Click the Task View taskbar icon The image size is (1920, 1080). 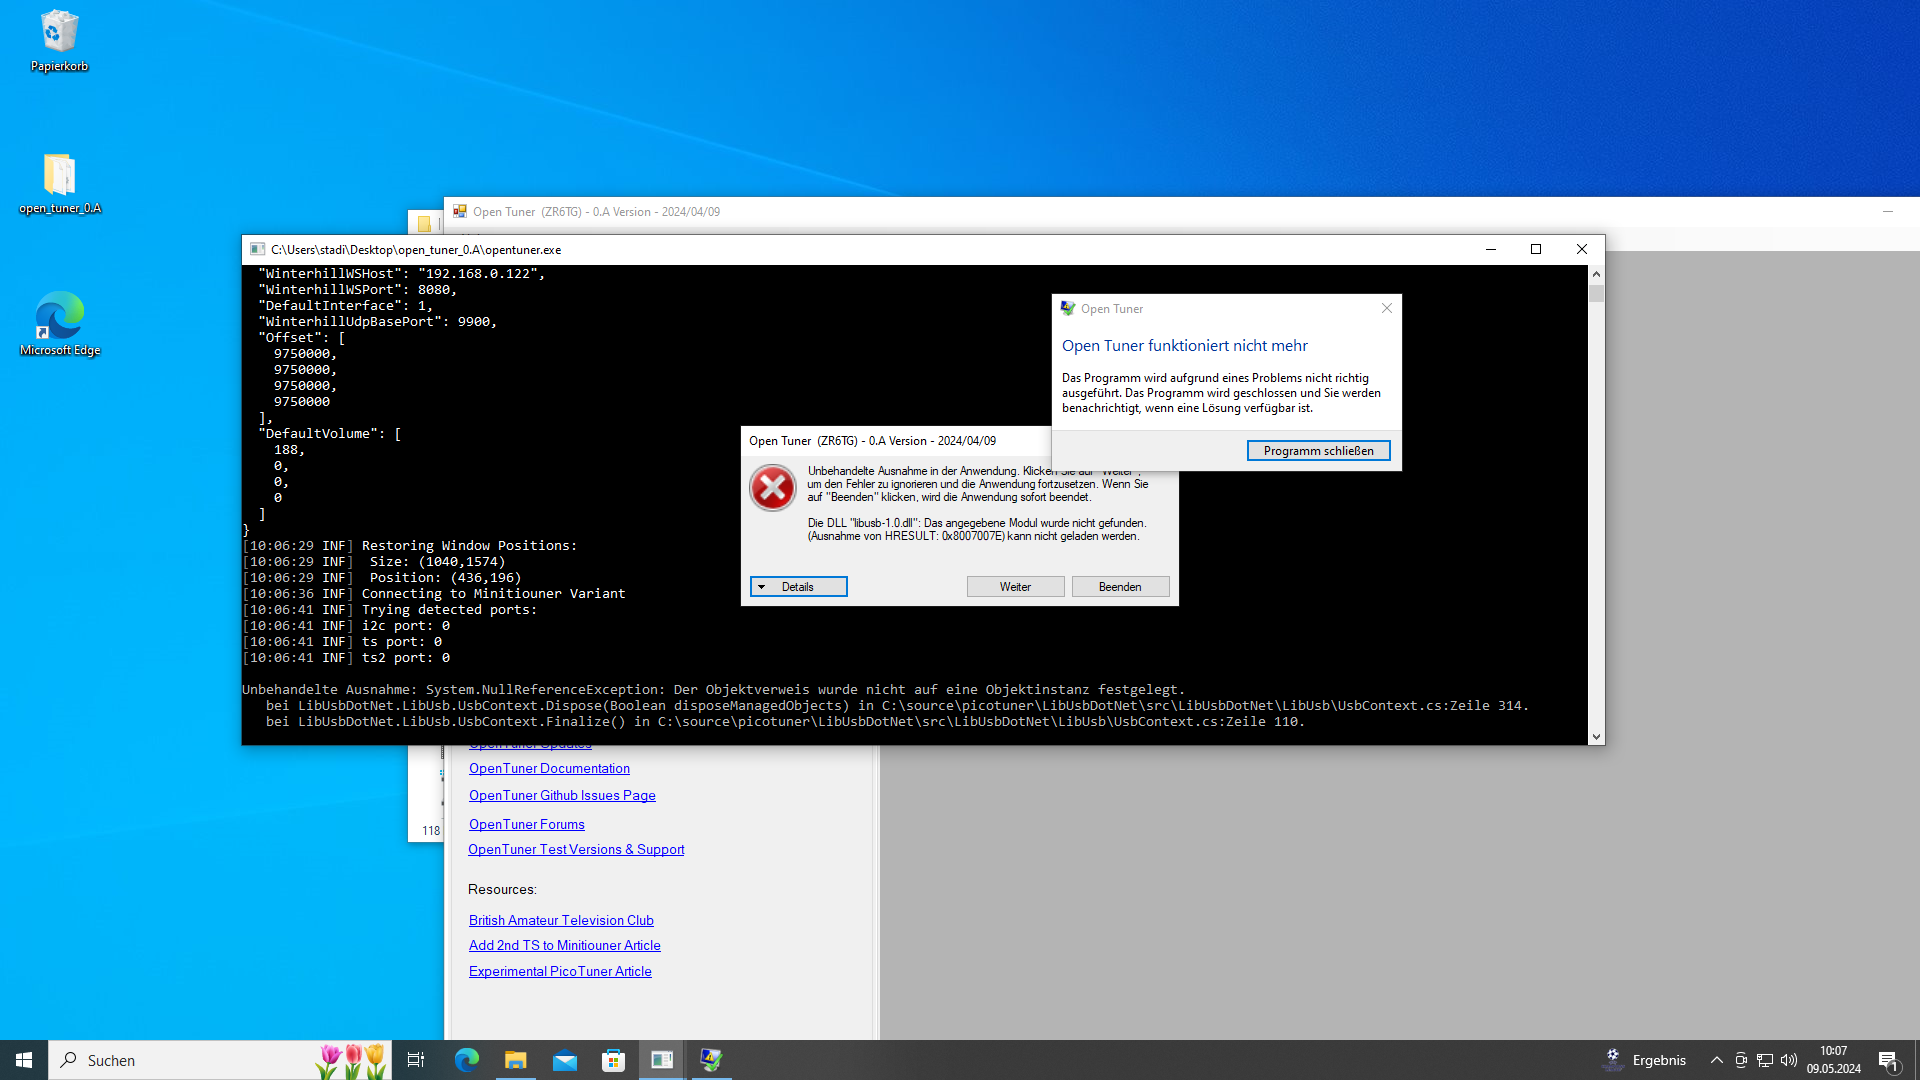point(416,1060)
